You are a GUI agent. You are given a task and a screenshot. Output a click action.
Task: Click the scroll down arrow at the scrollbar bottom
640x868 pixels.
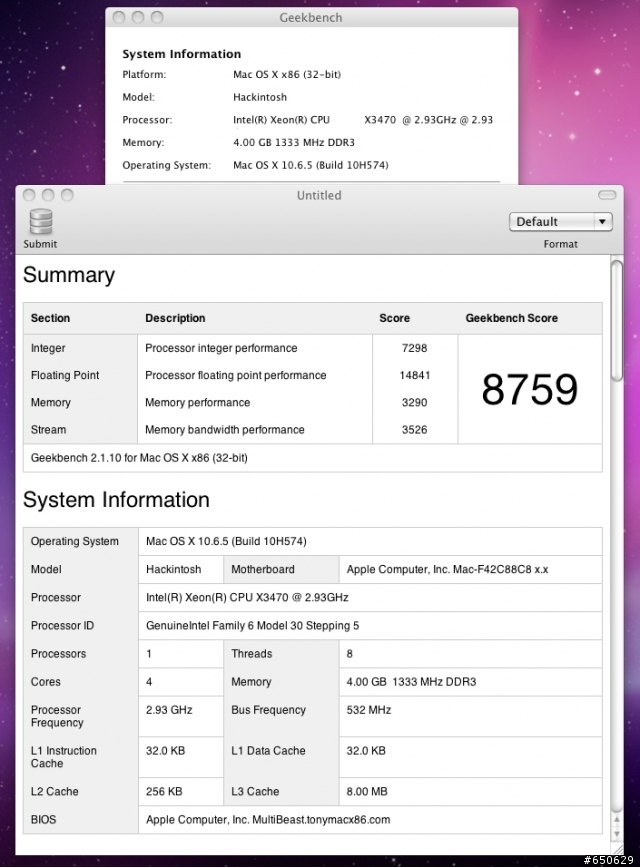617,834
